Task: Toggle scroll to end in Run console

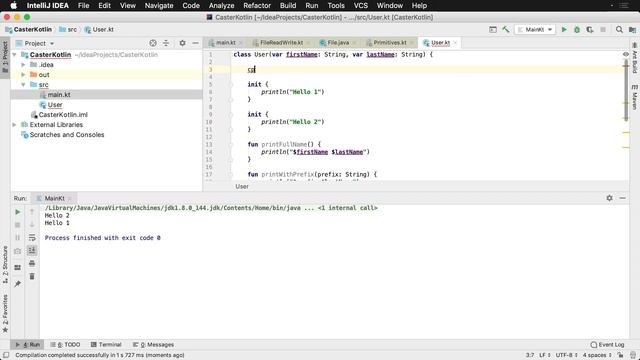Action: pos(32,250)
